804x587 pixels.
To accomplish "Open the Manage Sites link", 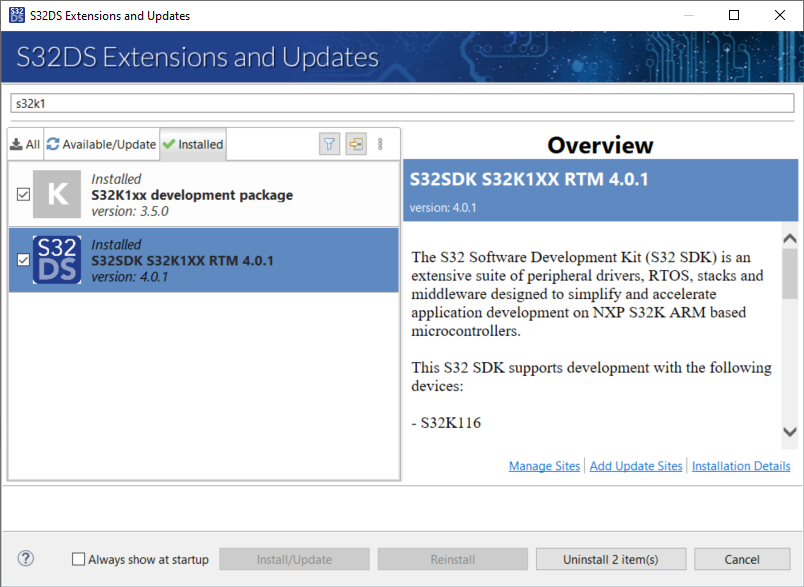I will 544,466.
